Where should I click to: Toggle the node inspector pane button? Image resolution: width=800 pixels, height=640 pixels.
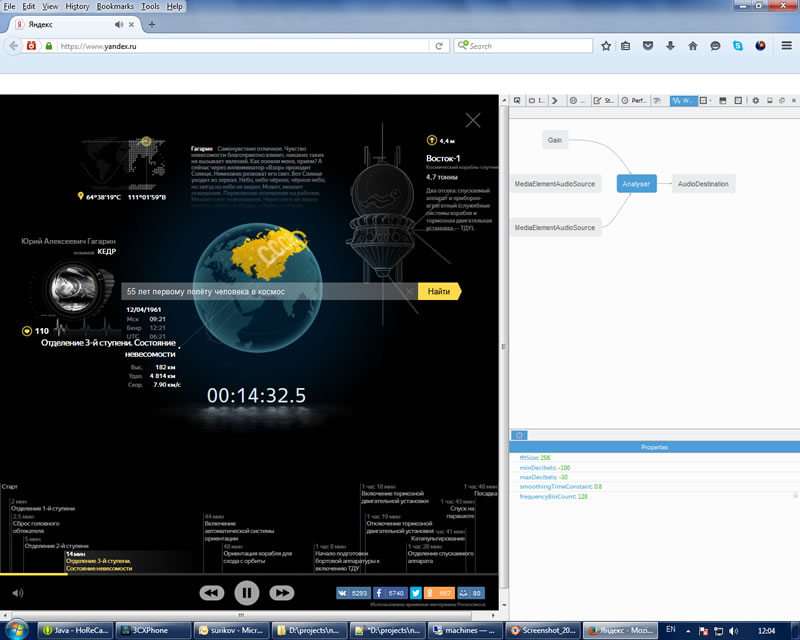[x=519, y=435]
